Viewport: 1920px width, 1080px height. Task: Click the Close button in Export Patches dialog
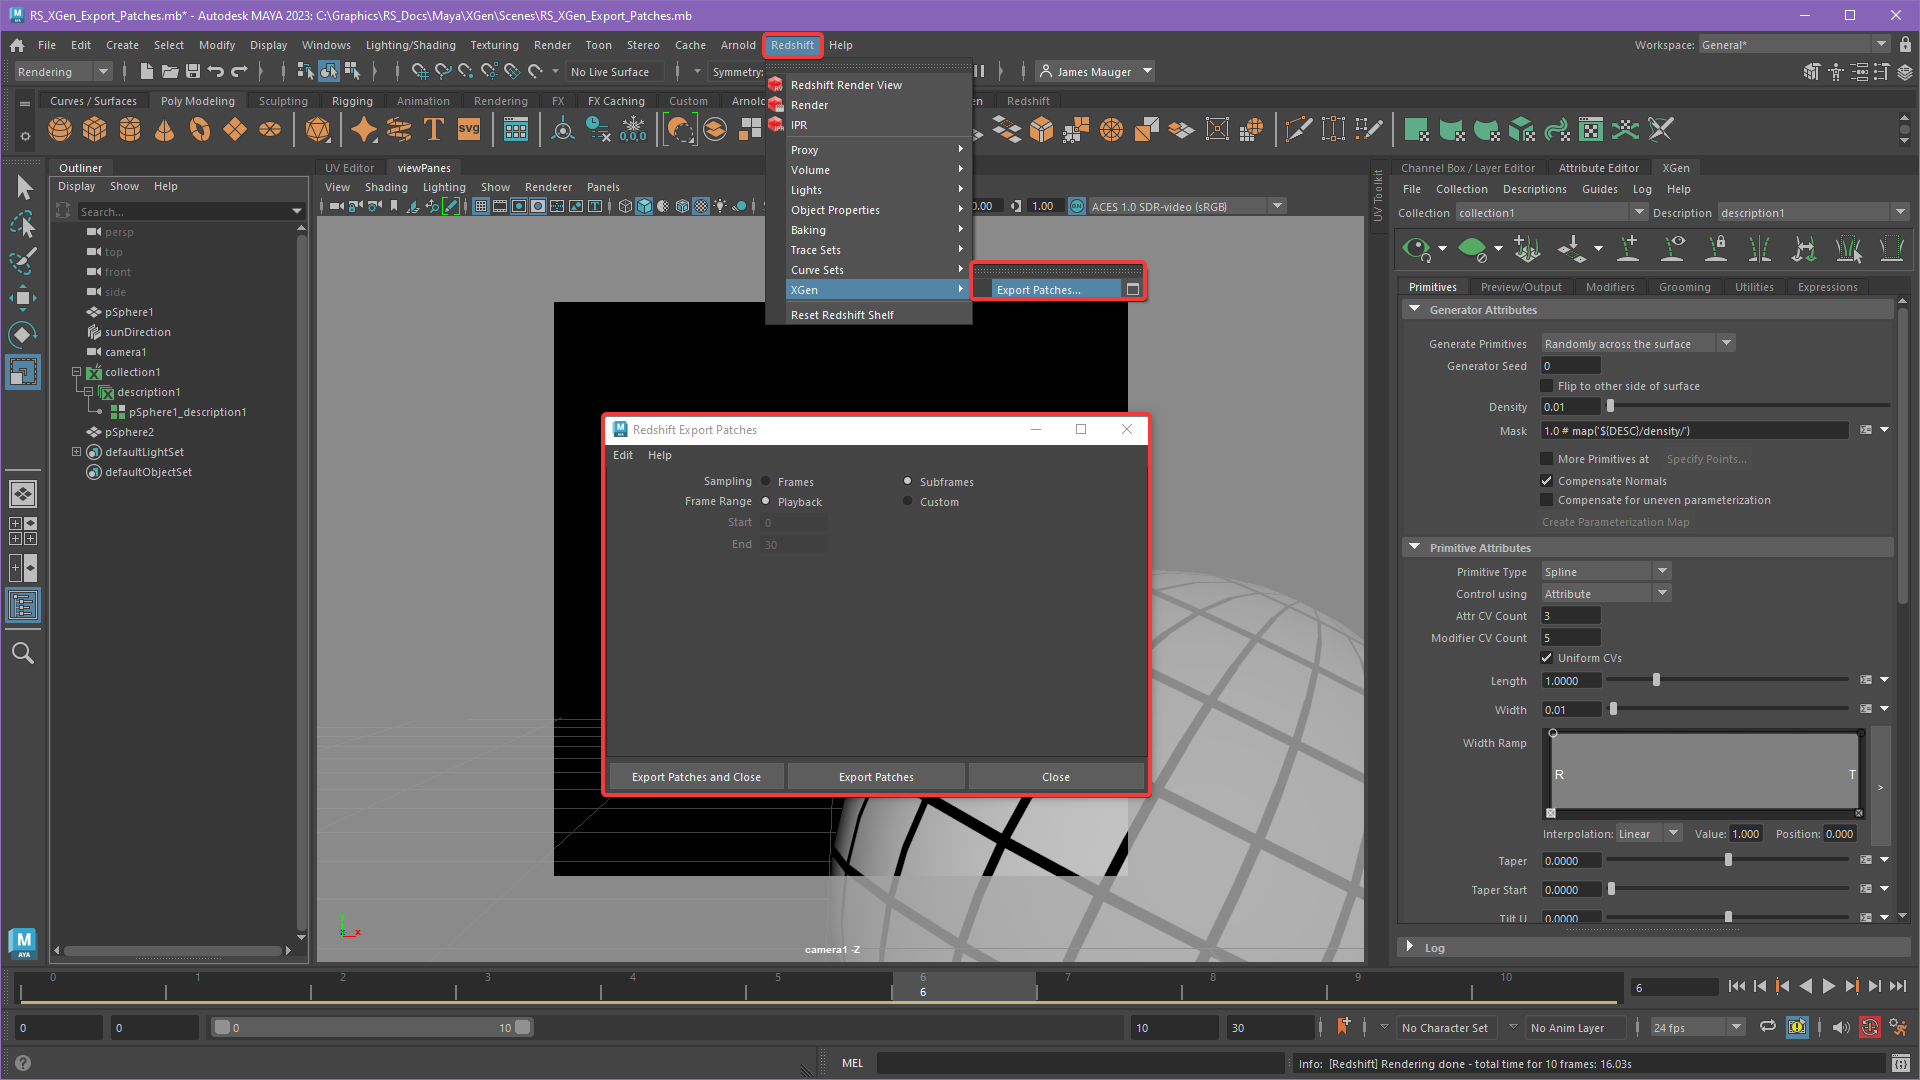[1055, 777]
